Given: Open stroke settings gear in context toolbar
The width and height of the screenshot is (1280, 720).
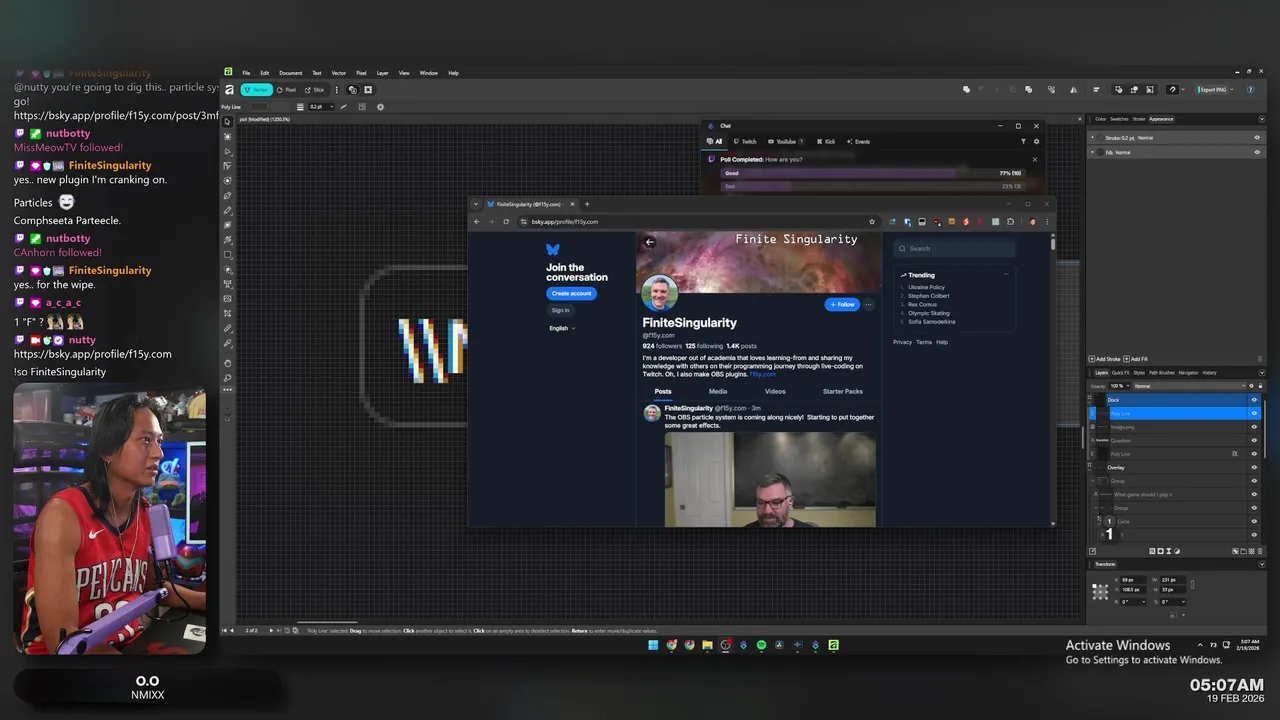Looking at the screenshot, I should point(380,107).
